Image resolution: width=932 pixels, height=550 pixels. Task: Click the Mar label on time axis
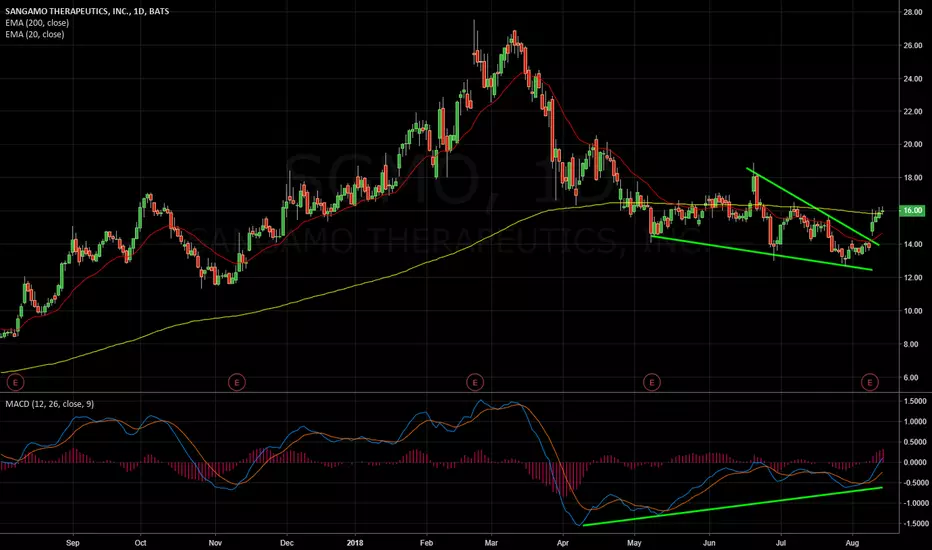coord(490,542)
